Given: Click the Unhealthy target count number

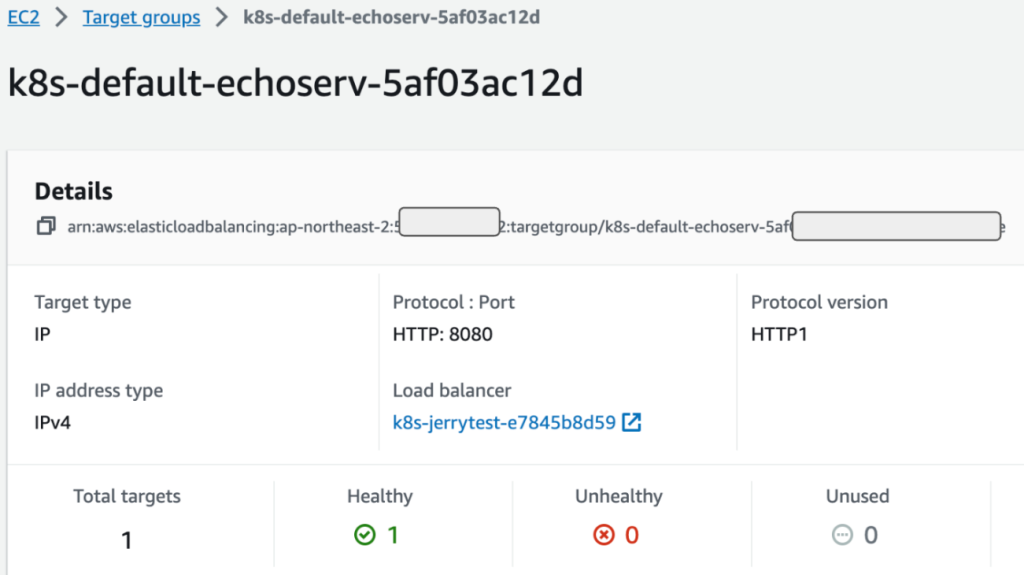Looking at the screenshot, I should point(632,535).
